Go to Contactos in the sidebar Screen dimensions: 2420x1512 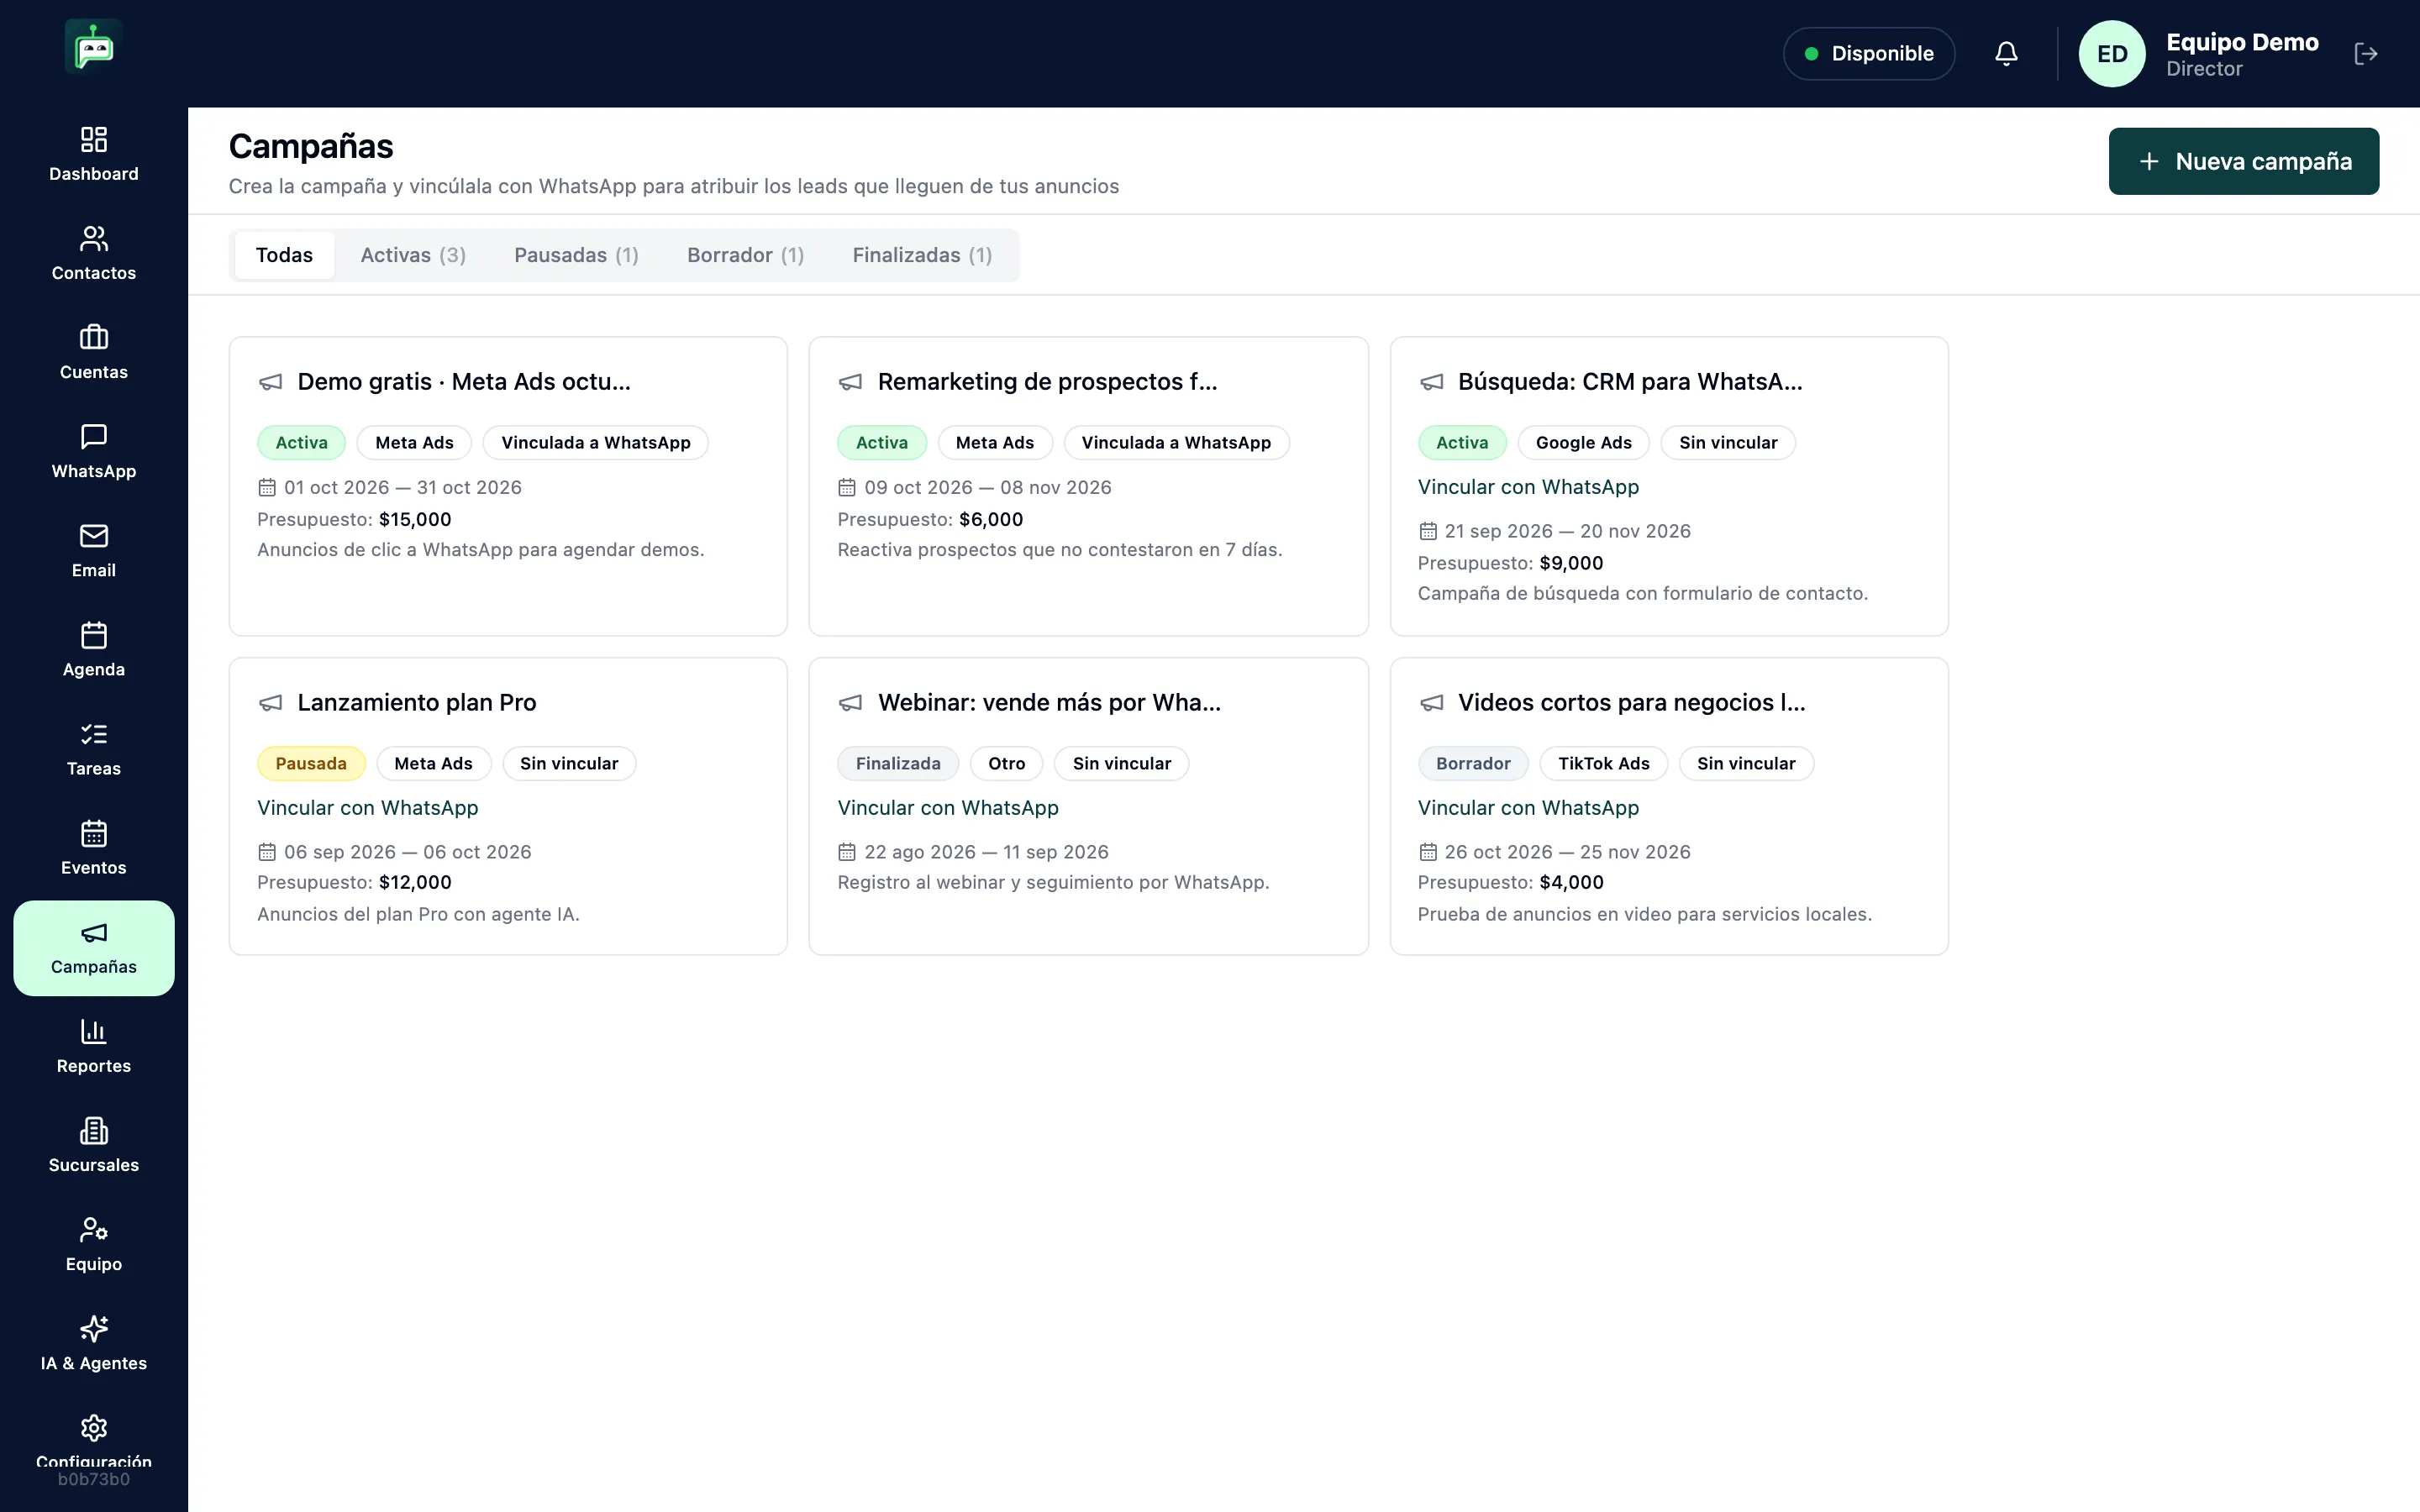[x=94, y=253]
